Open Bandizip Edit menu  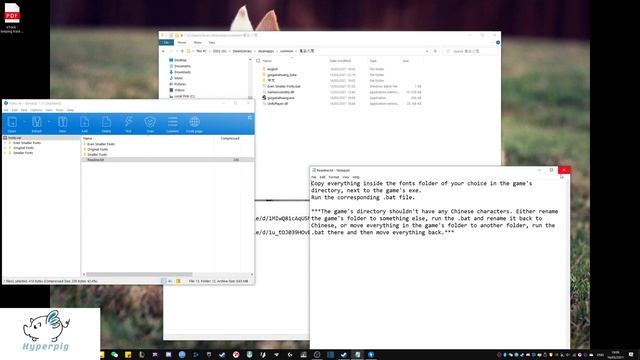15,110
